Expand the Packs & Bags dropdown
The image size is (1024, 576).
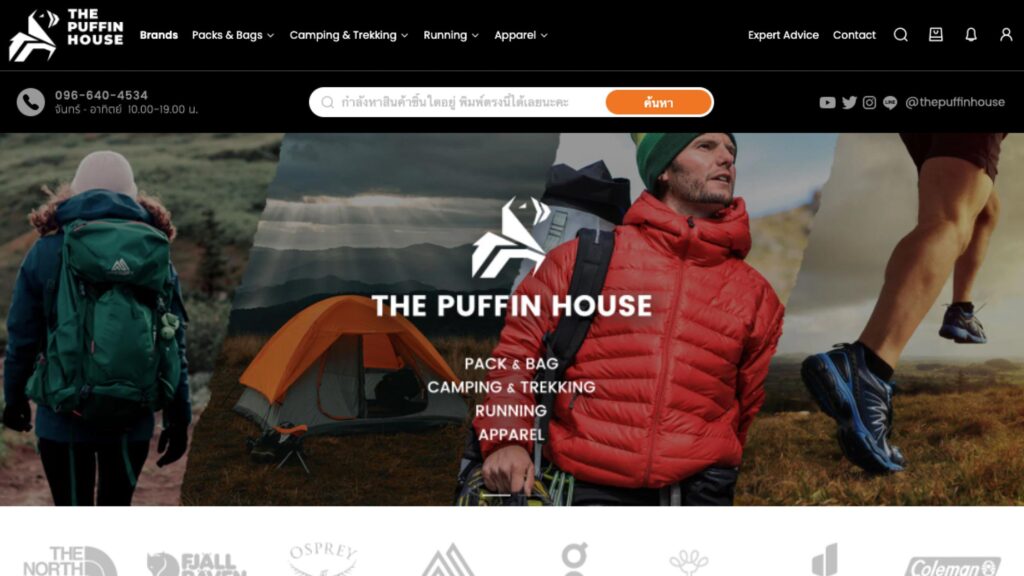tap(233, 35)
